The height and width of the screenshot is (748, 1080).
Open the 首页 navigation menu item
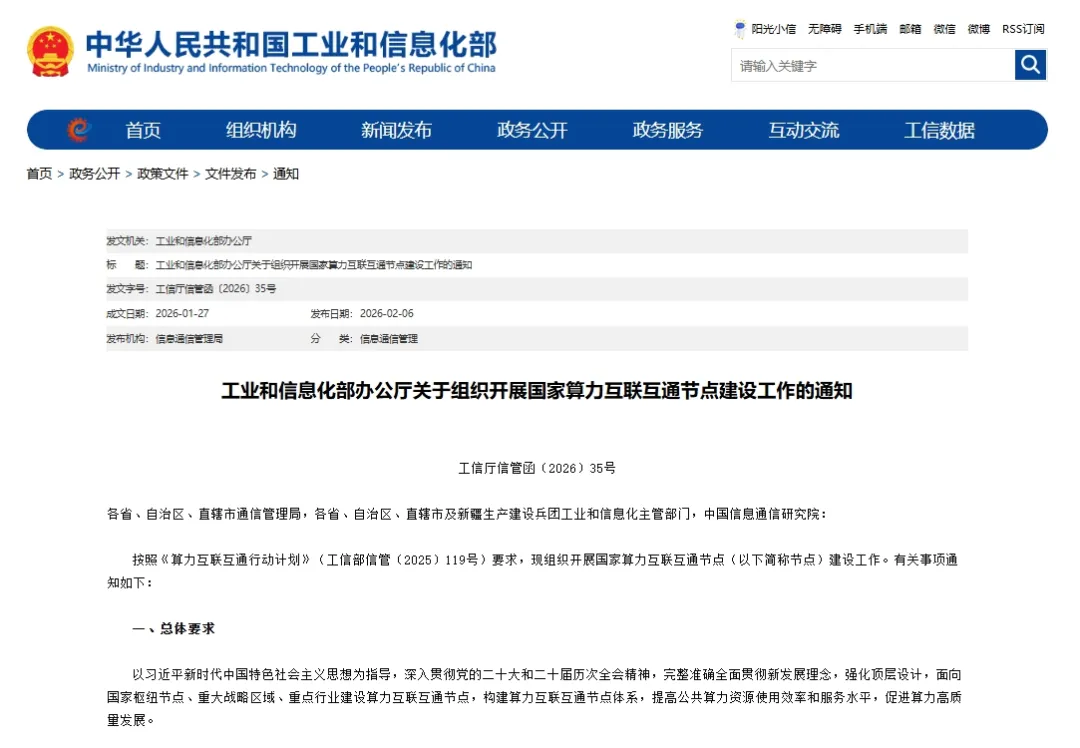(143, 131)
